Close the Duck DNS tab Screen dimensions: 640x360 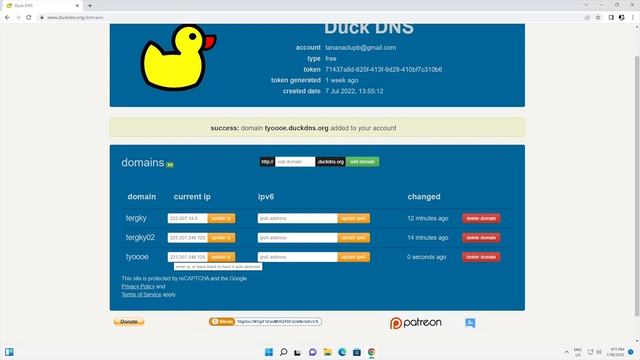click(77, 6)
